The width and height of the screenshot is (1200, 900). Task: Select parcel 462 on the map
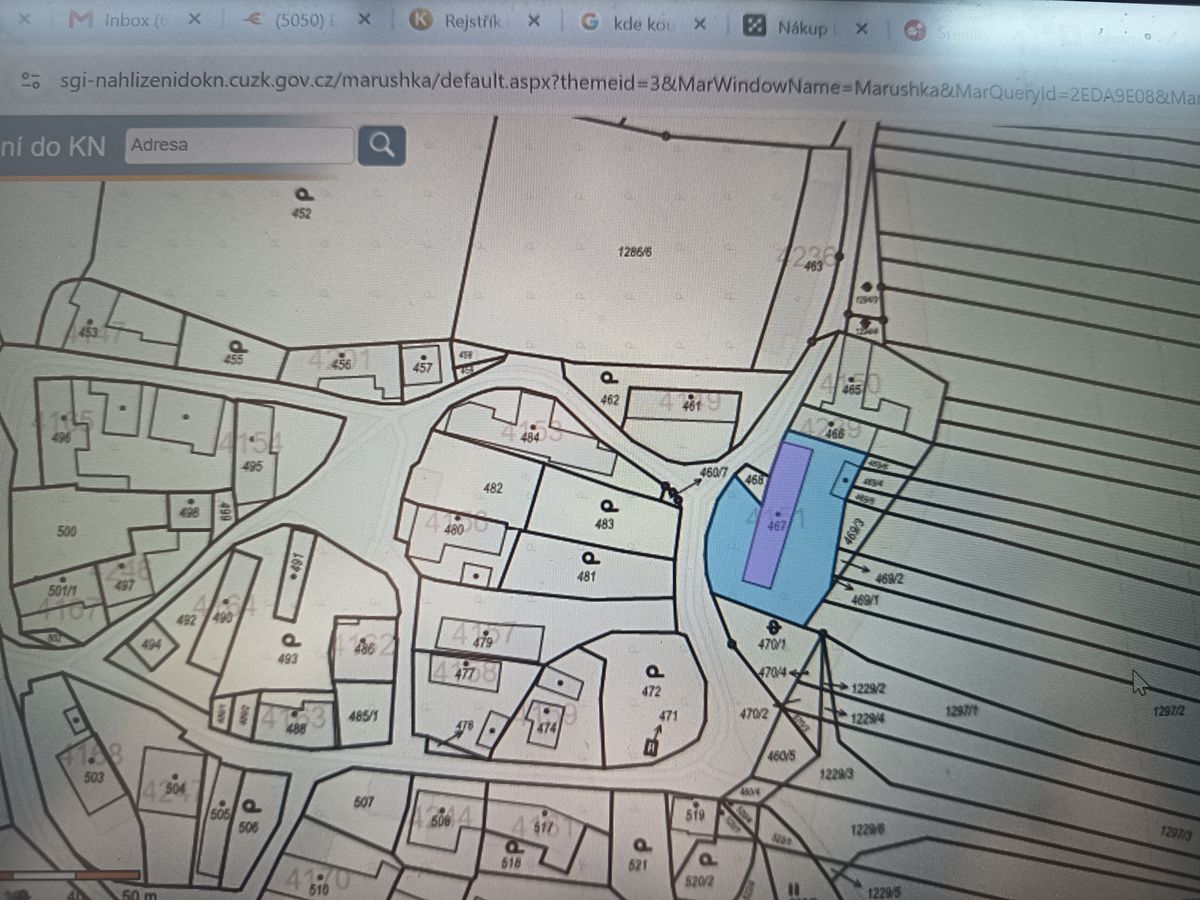pos(610,400)
